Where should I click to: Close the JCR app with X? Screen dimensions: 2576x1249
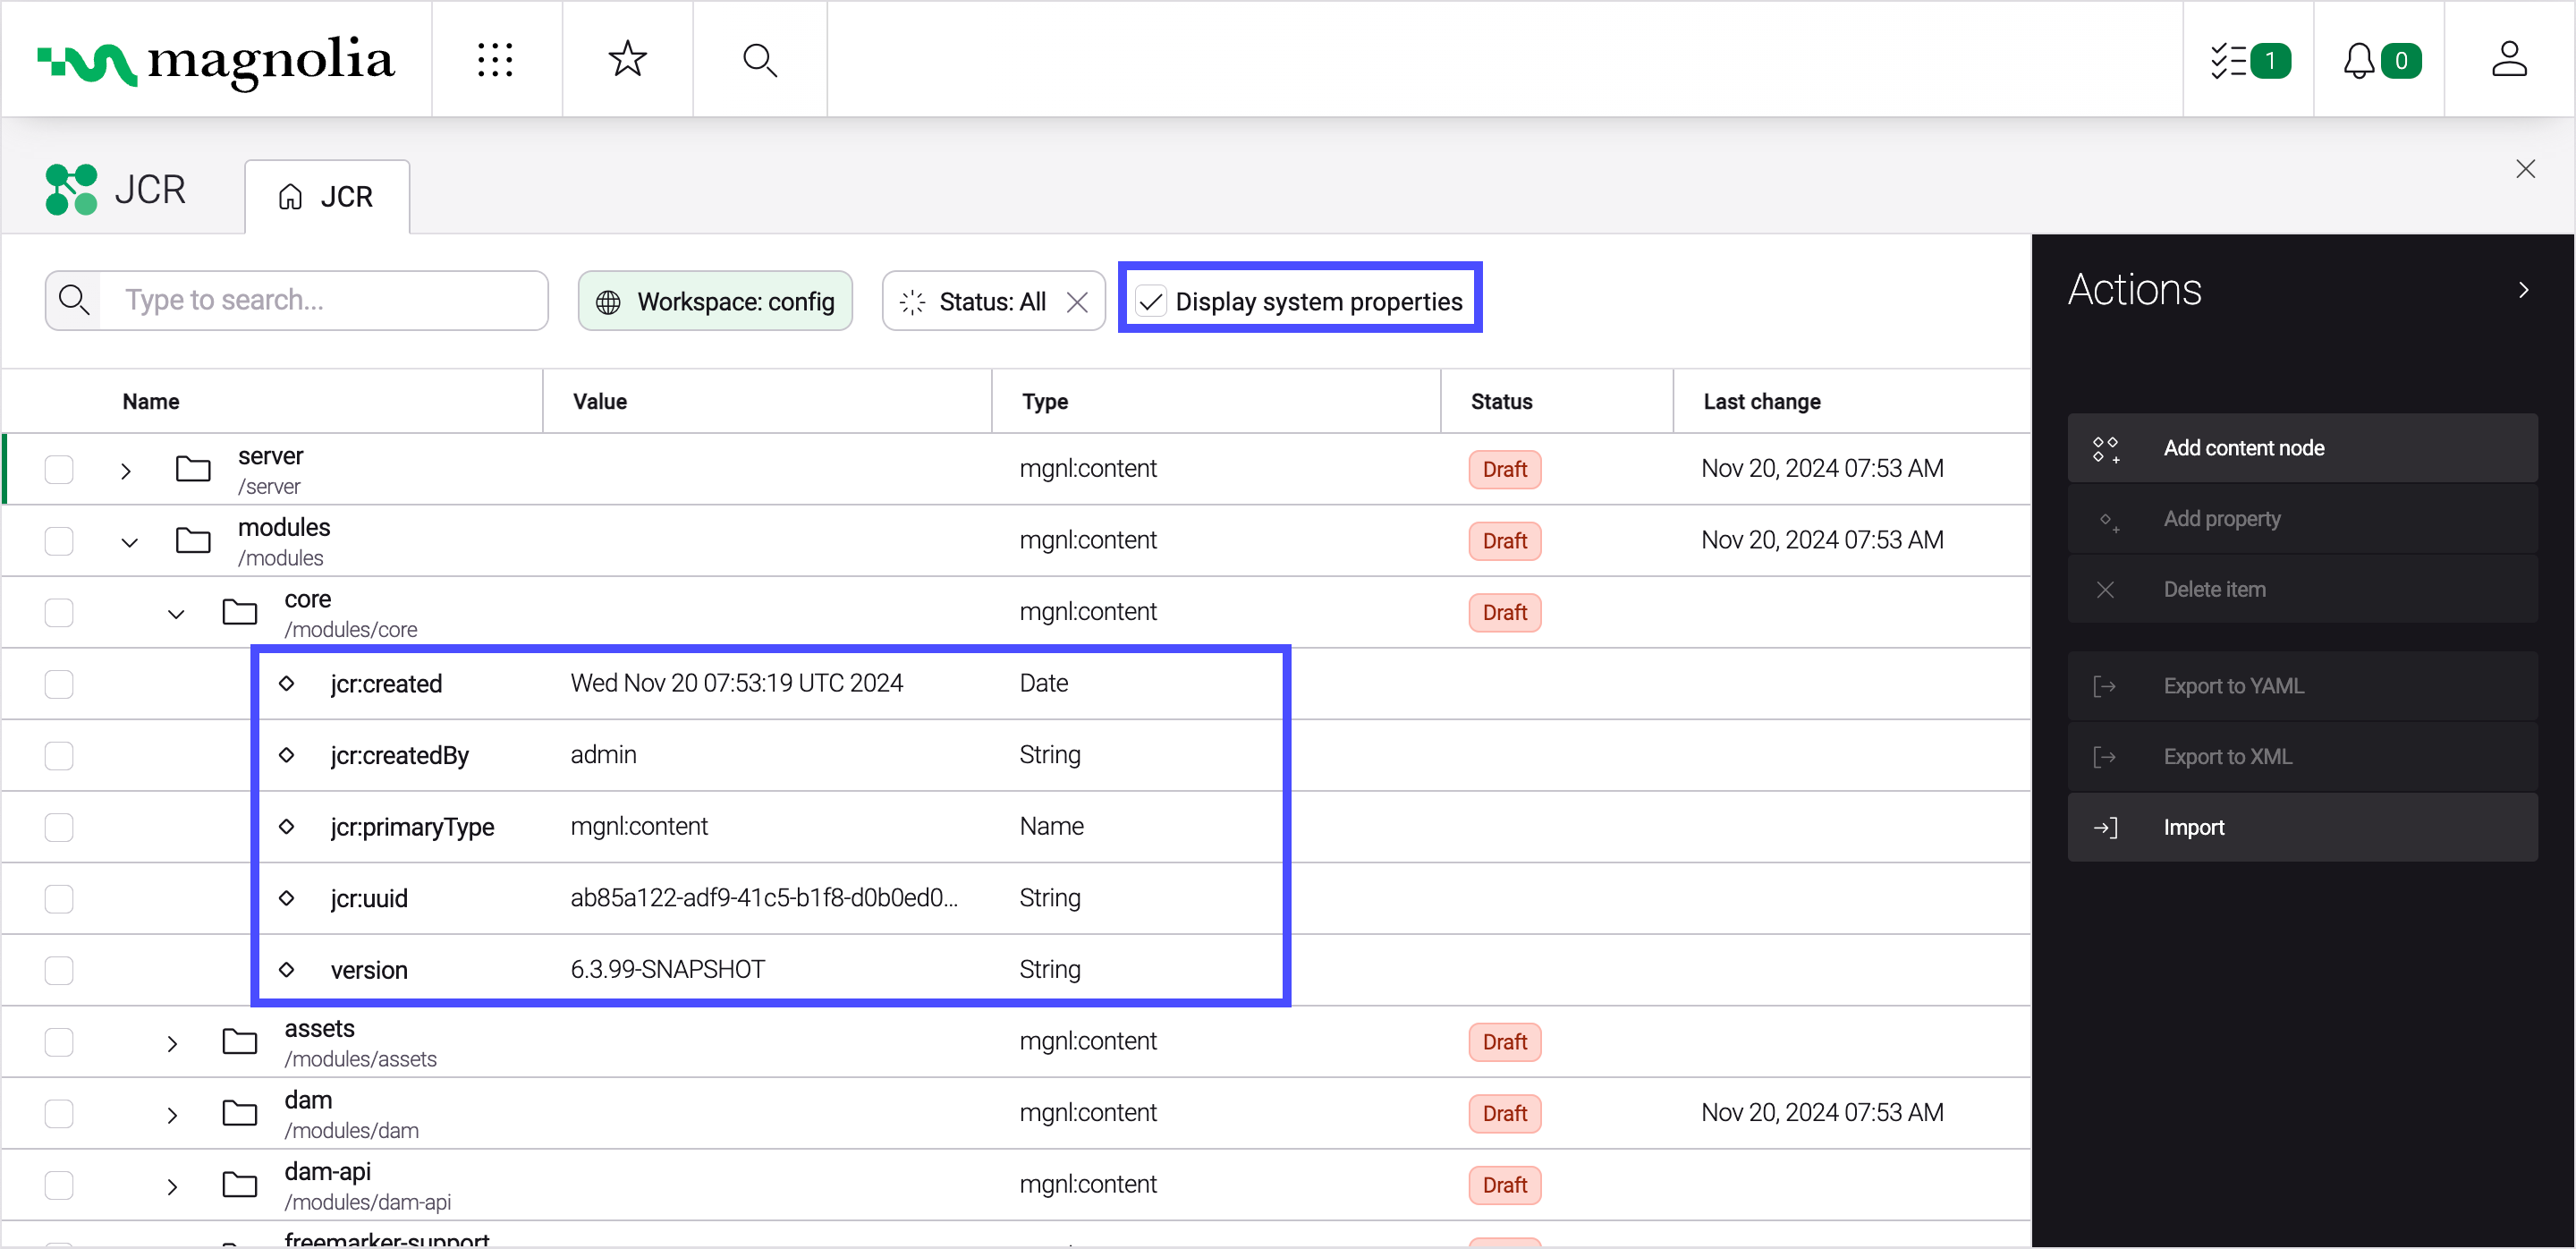click(2525, 169)
